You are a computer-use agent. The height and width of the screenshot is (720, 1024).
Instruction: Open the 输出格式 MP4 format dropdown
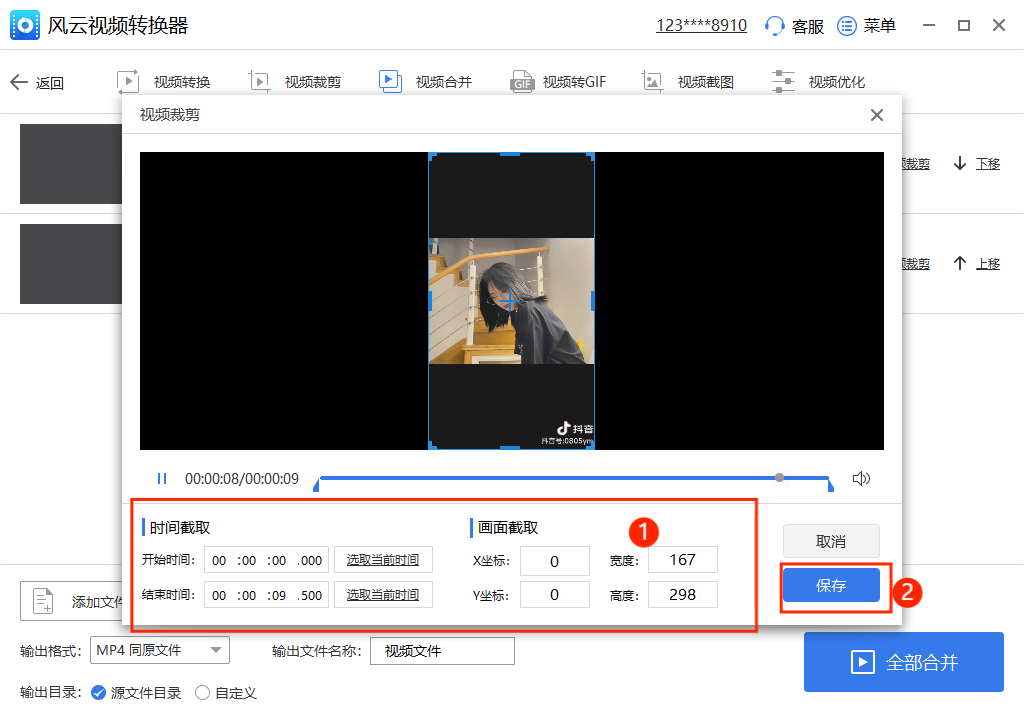(x=159, y=650)
